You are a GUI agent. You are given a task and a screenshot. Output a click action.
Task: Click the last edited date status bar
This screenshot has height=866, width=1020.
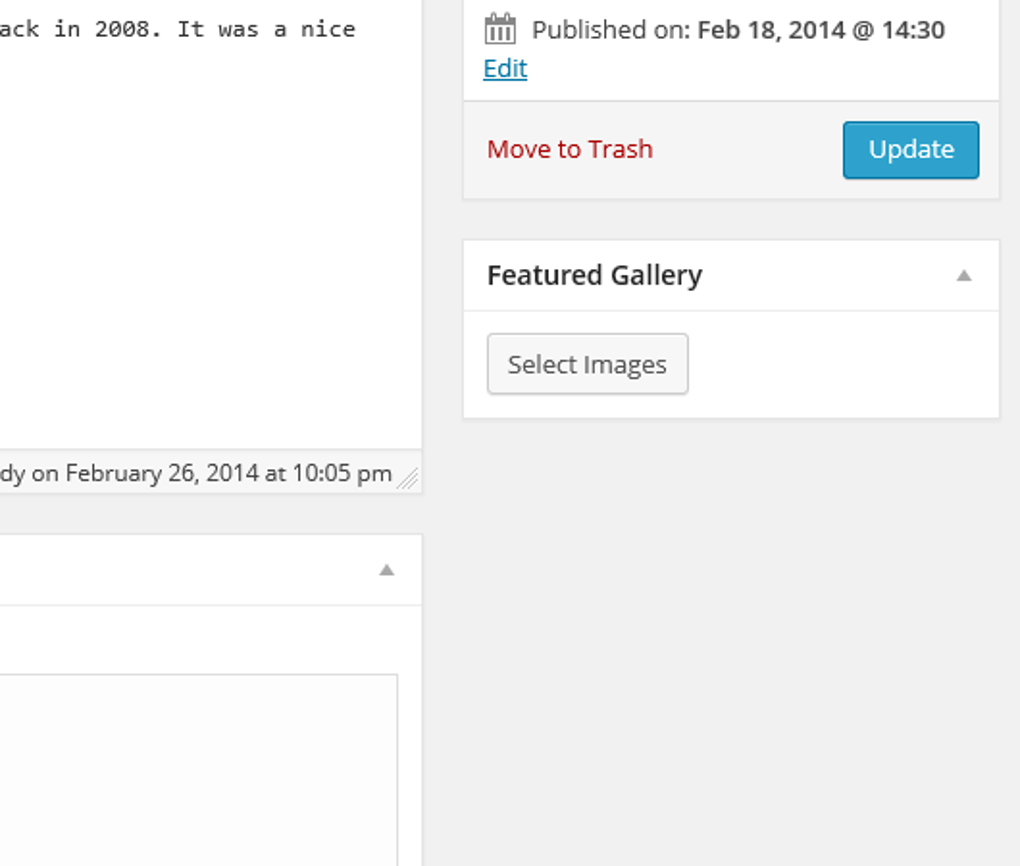pyautogui.click(x=200, y=472)
